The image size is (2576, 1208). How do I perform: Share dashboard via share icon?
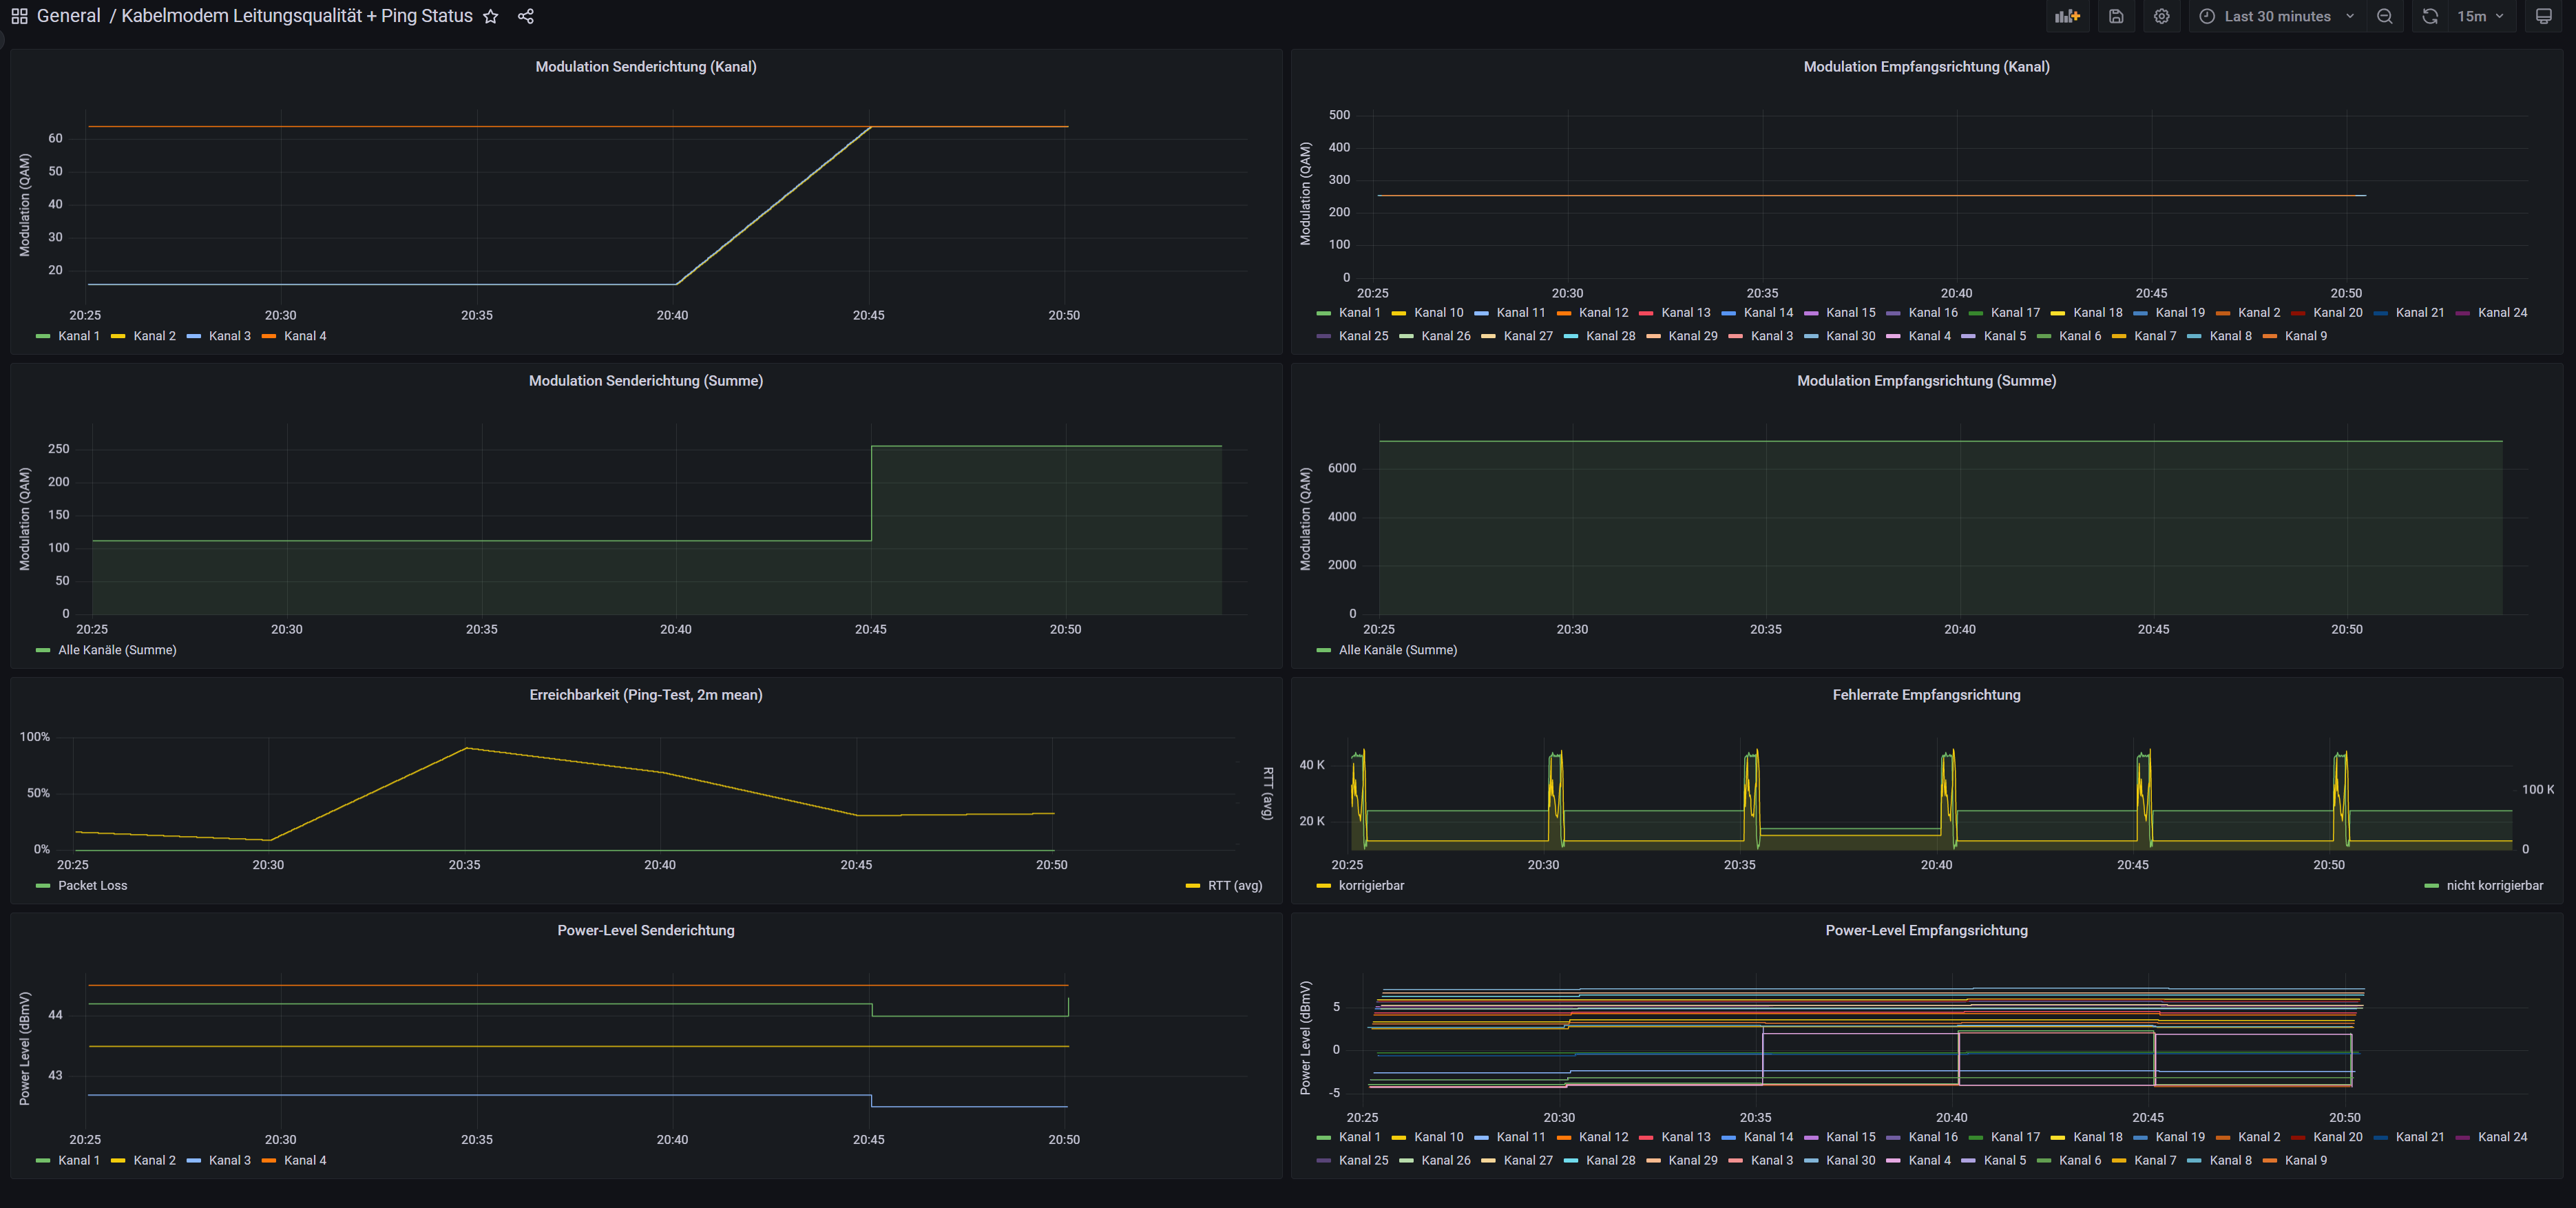coord(526,16)
